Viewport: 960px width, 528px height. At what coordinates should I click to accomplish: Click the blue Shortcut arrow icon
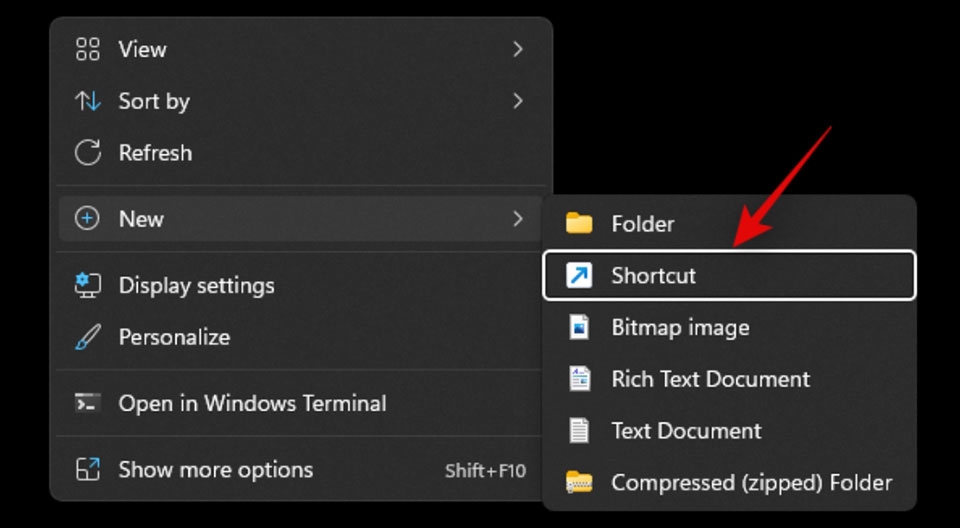tap(579, 276)
